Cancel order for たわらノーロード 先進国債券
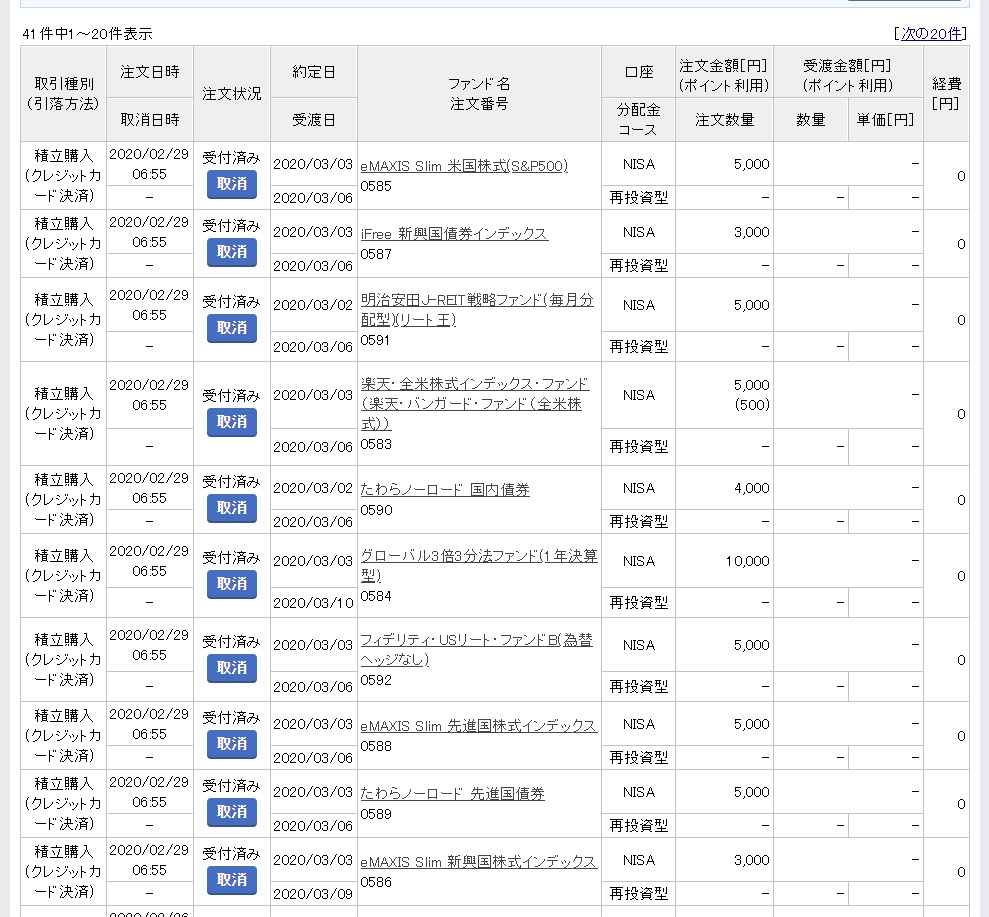Image resolution: width=989 pixels, height=917 pixels. (x=231, y=812)
